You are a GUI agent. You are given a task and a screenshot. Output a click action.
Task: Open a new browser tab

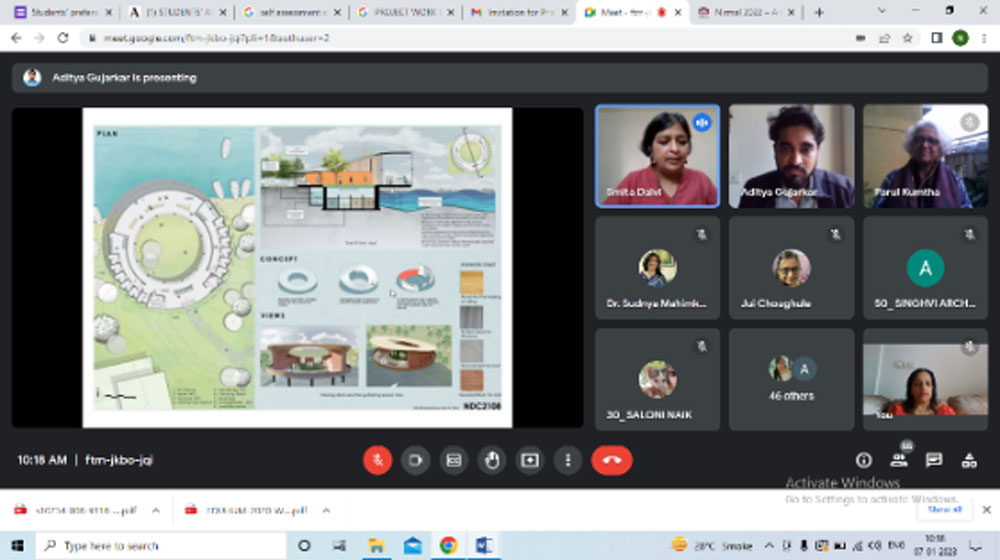click(x=819, y=12)
